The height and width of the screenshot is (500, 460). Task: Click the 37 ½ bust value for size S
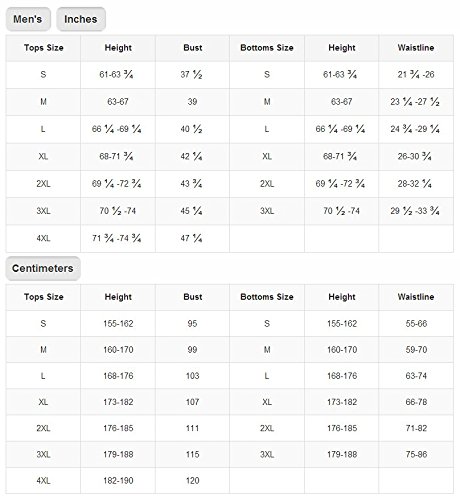192,75
